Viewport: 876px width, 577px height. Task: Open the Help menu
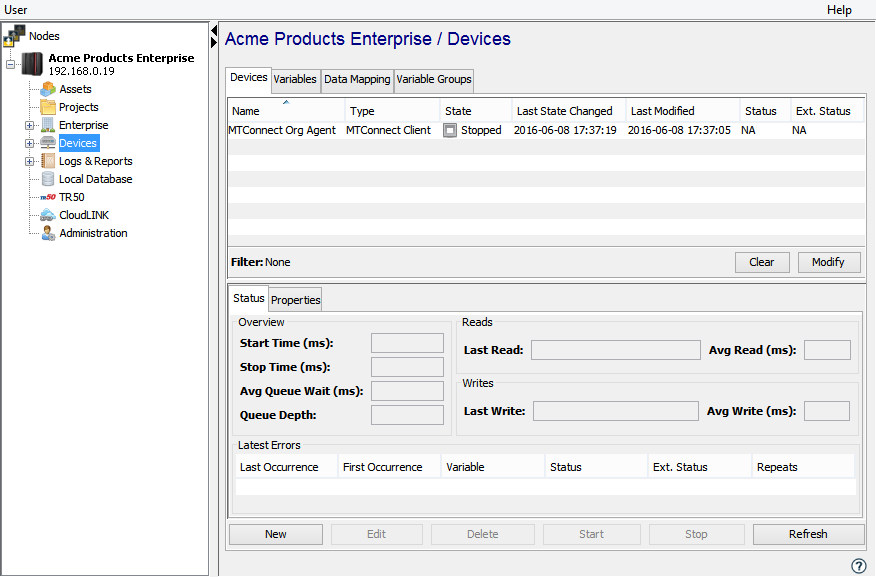coord(839,9)
